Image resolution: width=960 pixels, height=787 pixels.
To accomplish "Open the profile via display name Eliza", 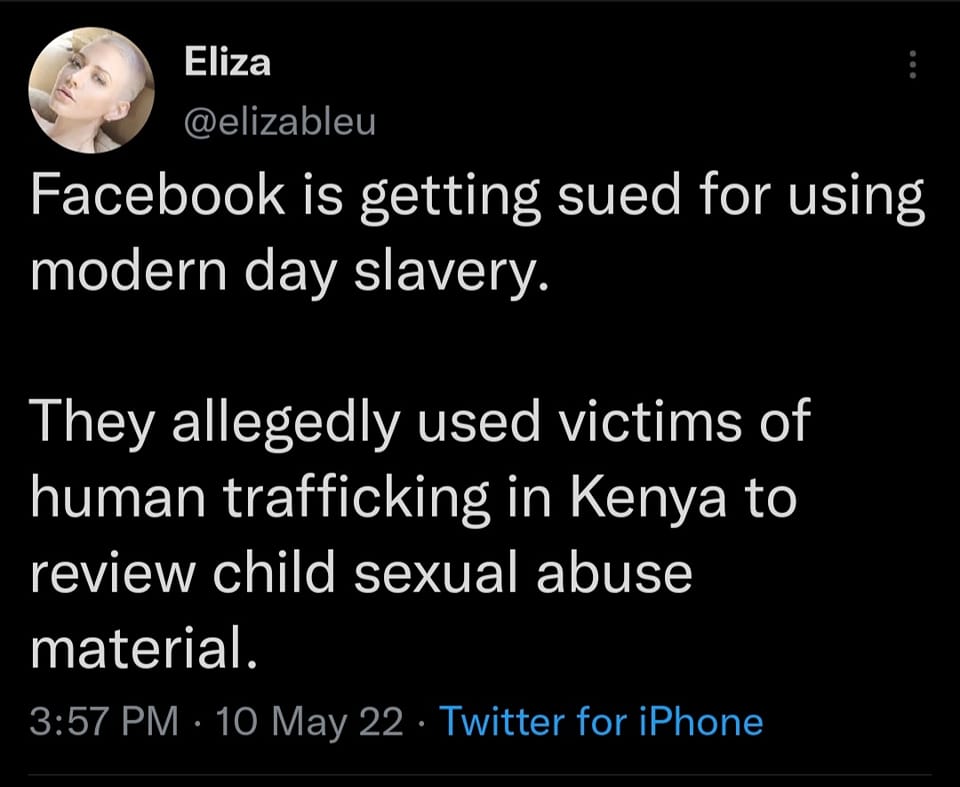I will coord(228,63).
